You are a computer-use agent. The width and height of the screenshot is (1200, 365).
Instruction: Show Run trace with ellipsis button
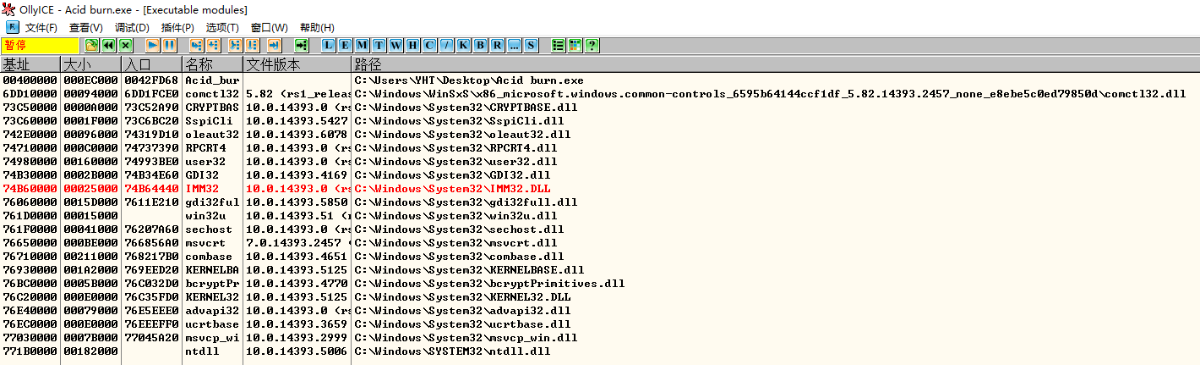[x=514, y=45]
